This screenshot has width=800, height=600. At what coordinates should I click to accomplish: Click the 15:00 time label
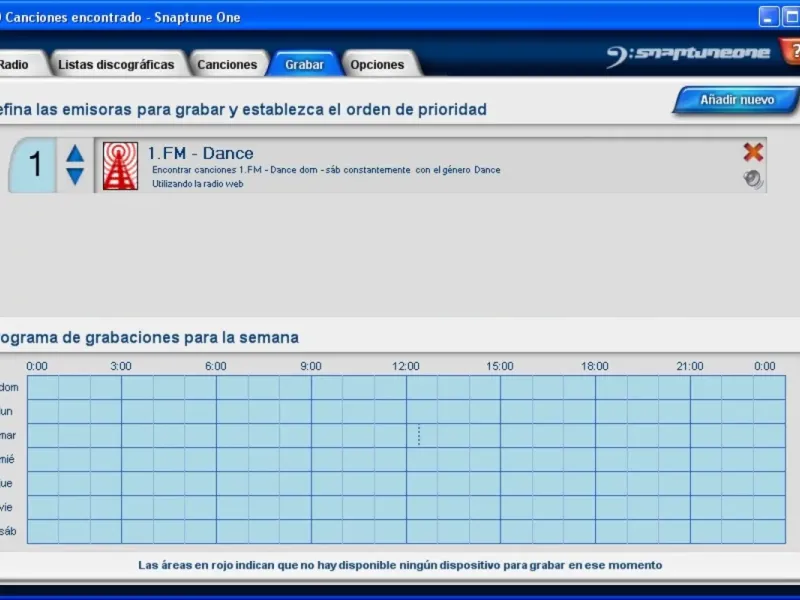[x=500, y=366]
